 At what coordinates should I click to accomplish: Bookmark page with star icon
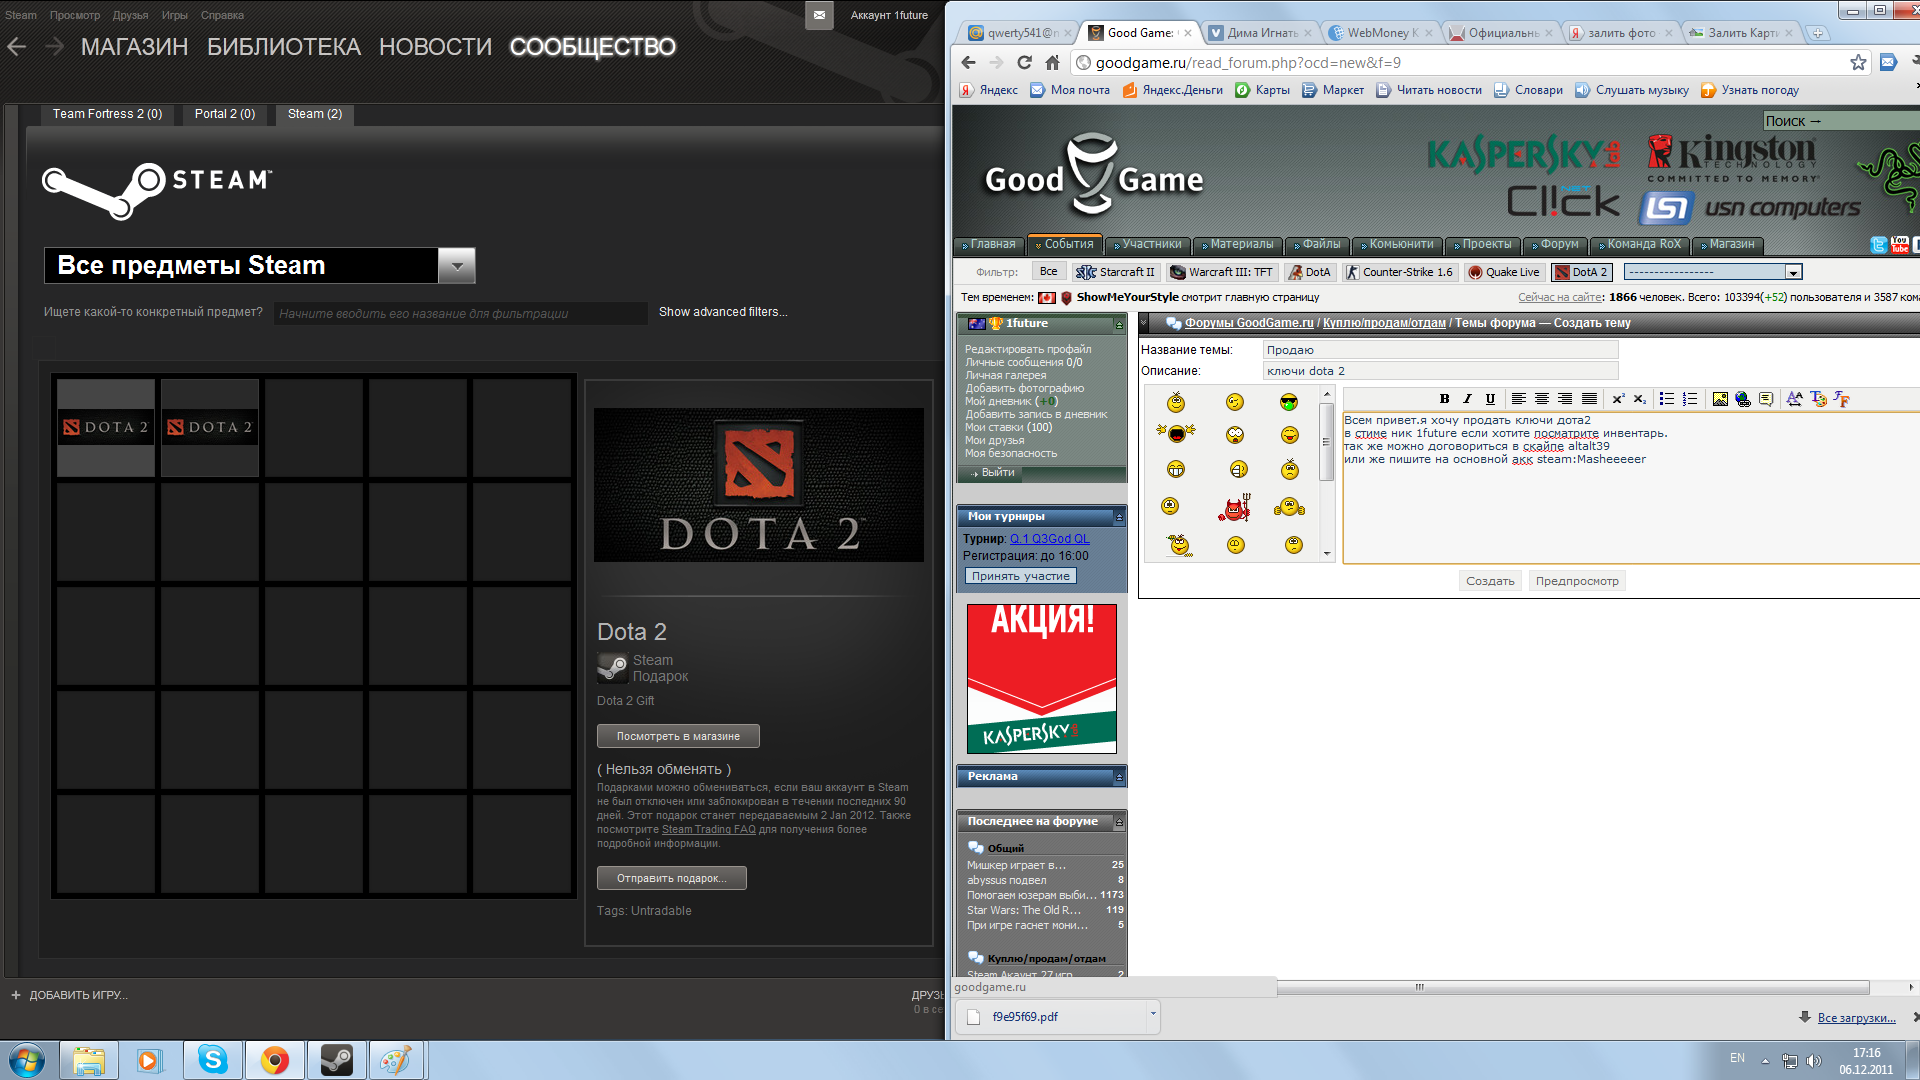[x=1858, y=62]
